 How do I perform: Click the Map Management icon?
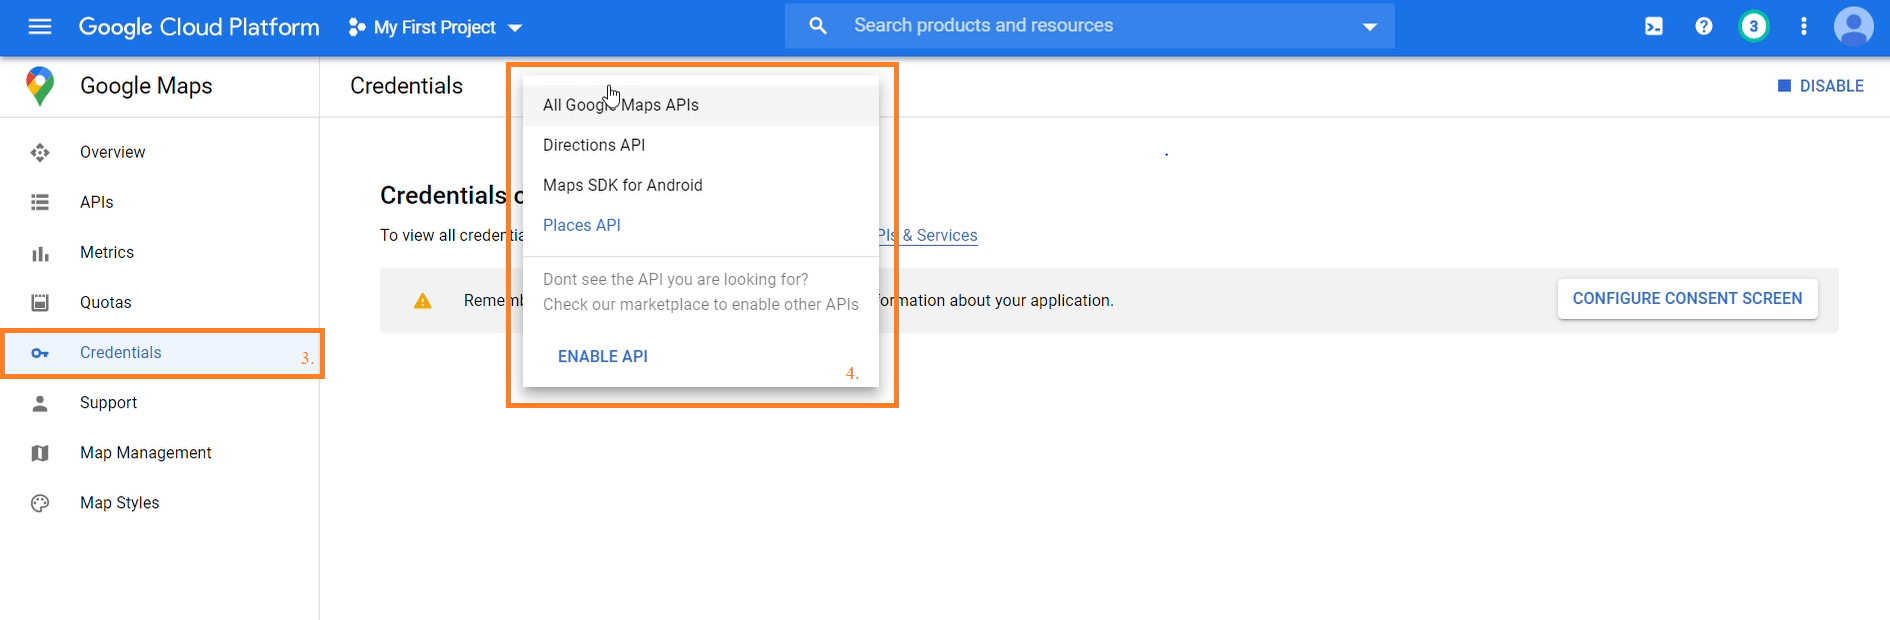(40, 453)
